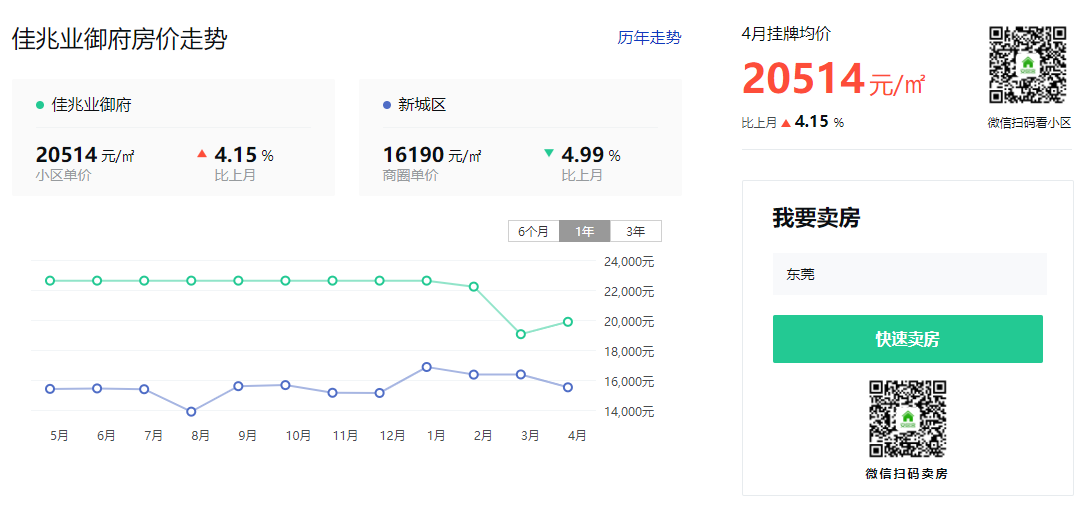Click the blue data point for 8月
Viewport: 1079px width, 507px height.
pyautogui.click(x=191, y=412)
